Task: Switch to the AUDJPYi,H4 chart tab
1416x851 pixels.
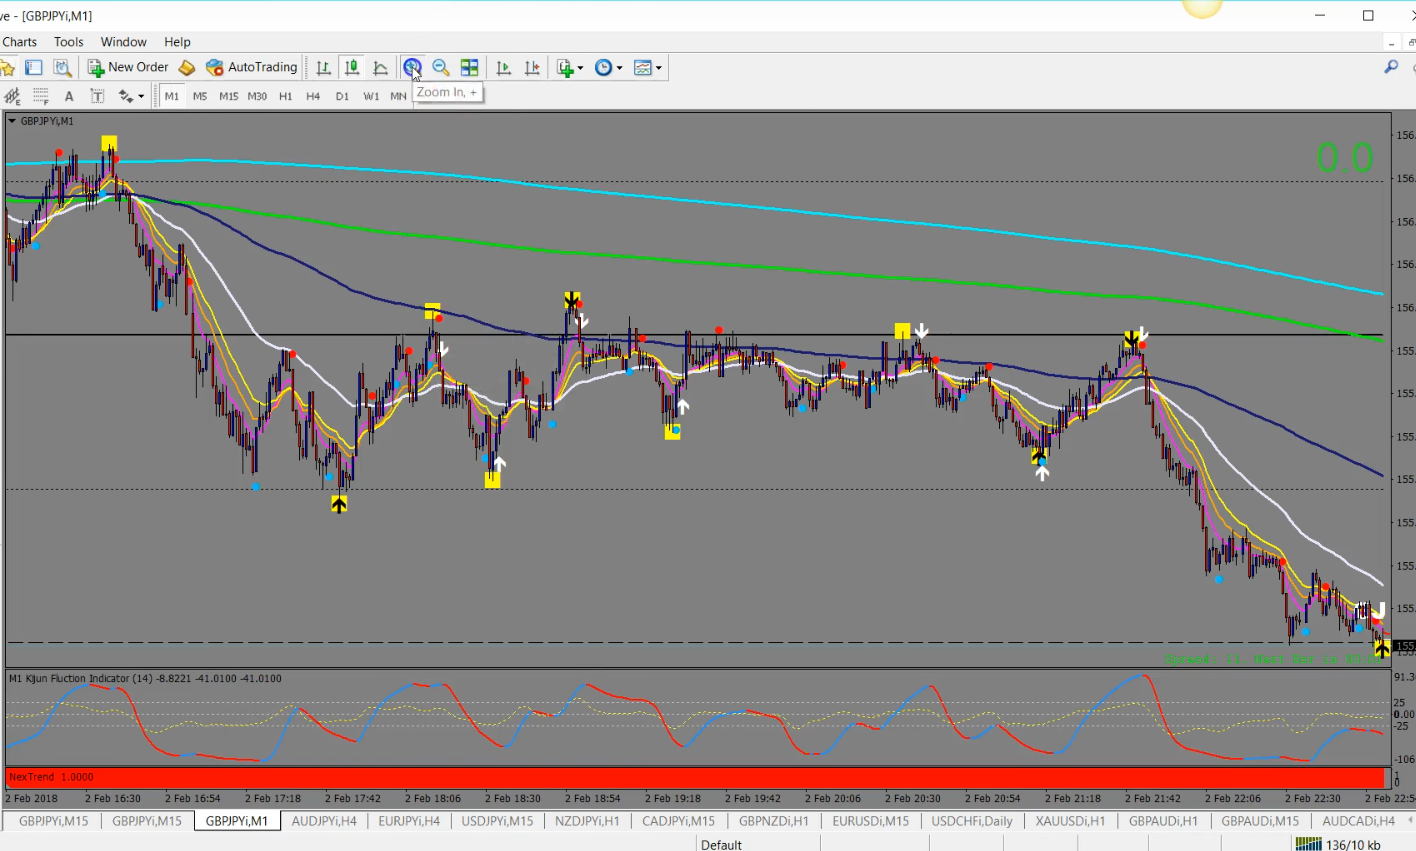Action: [324, 821]
